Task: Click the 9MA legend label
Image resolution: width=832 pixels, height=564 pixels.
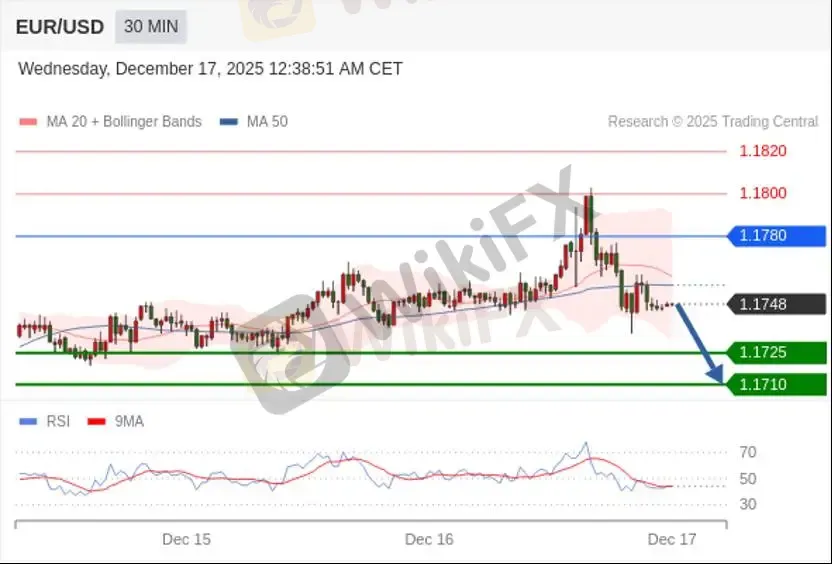Action: (x=129, y=421)
